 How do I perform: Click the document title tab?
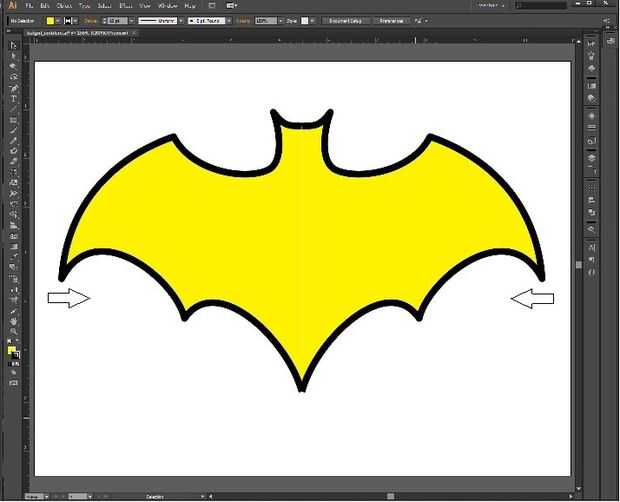tap(78, 33)
